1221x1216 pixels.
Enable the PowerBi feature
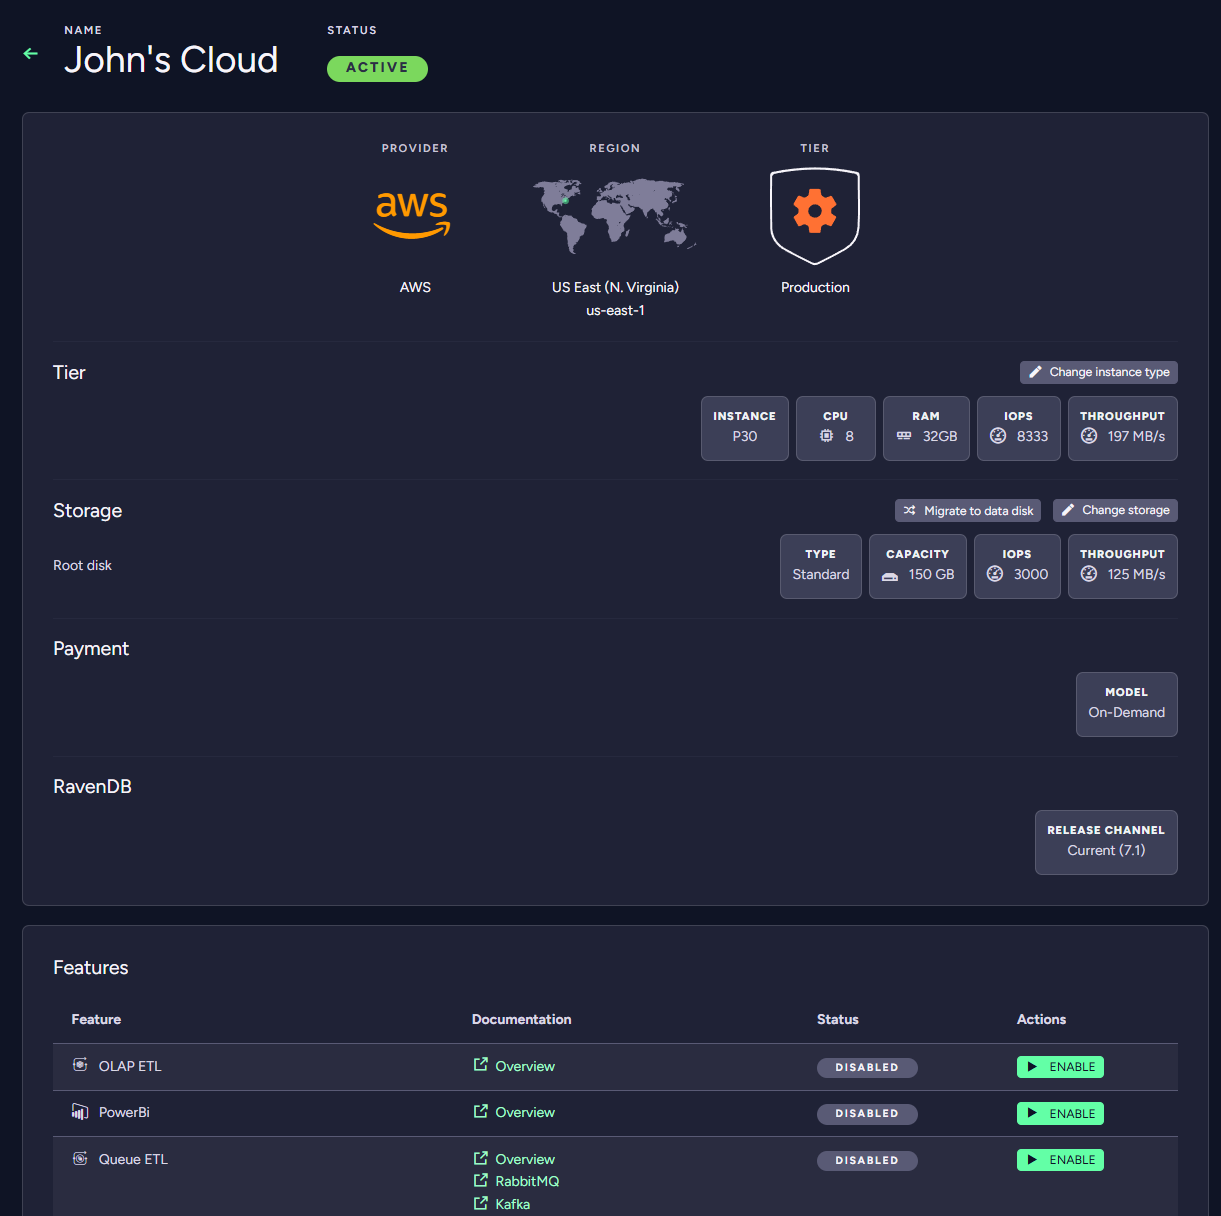[1060, 1113]
